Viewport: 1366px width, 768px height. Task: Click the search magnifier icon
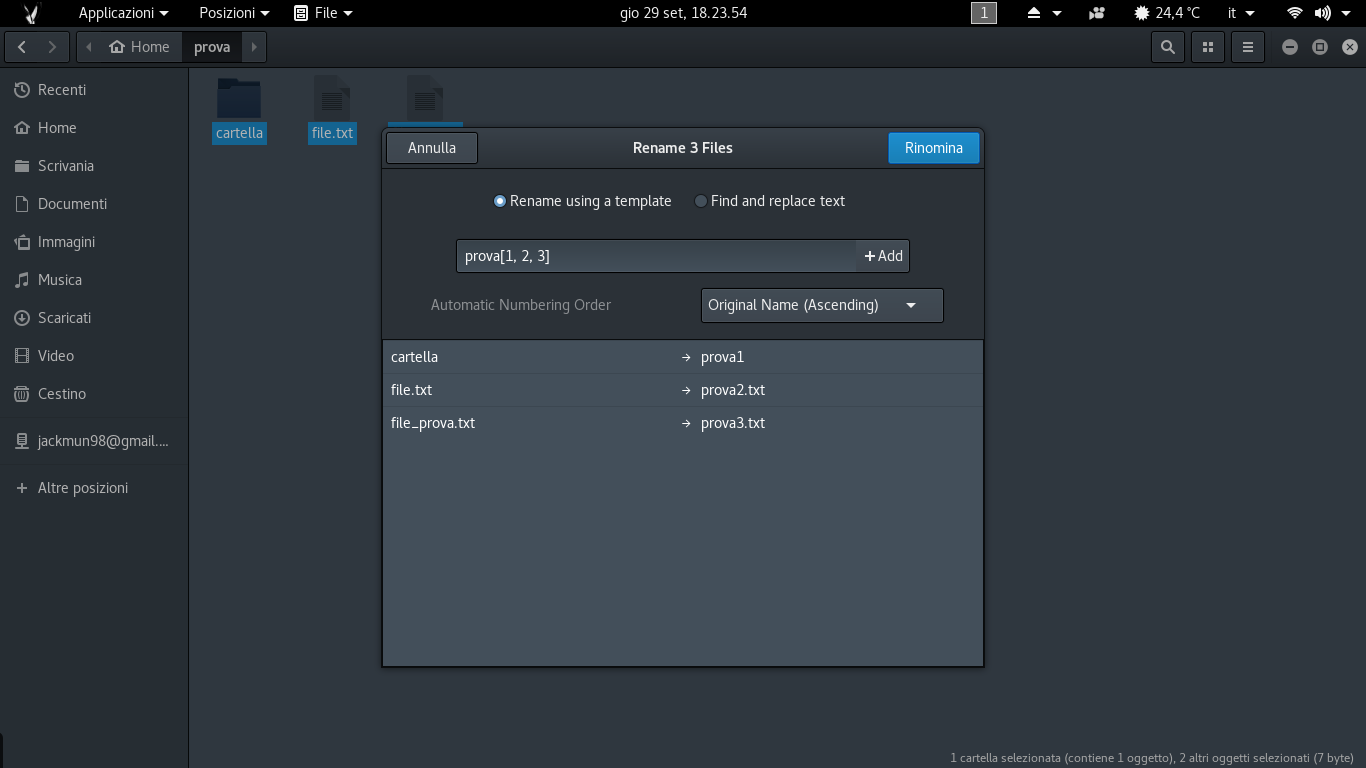[1167, 47]
